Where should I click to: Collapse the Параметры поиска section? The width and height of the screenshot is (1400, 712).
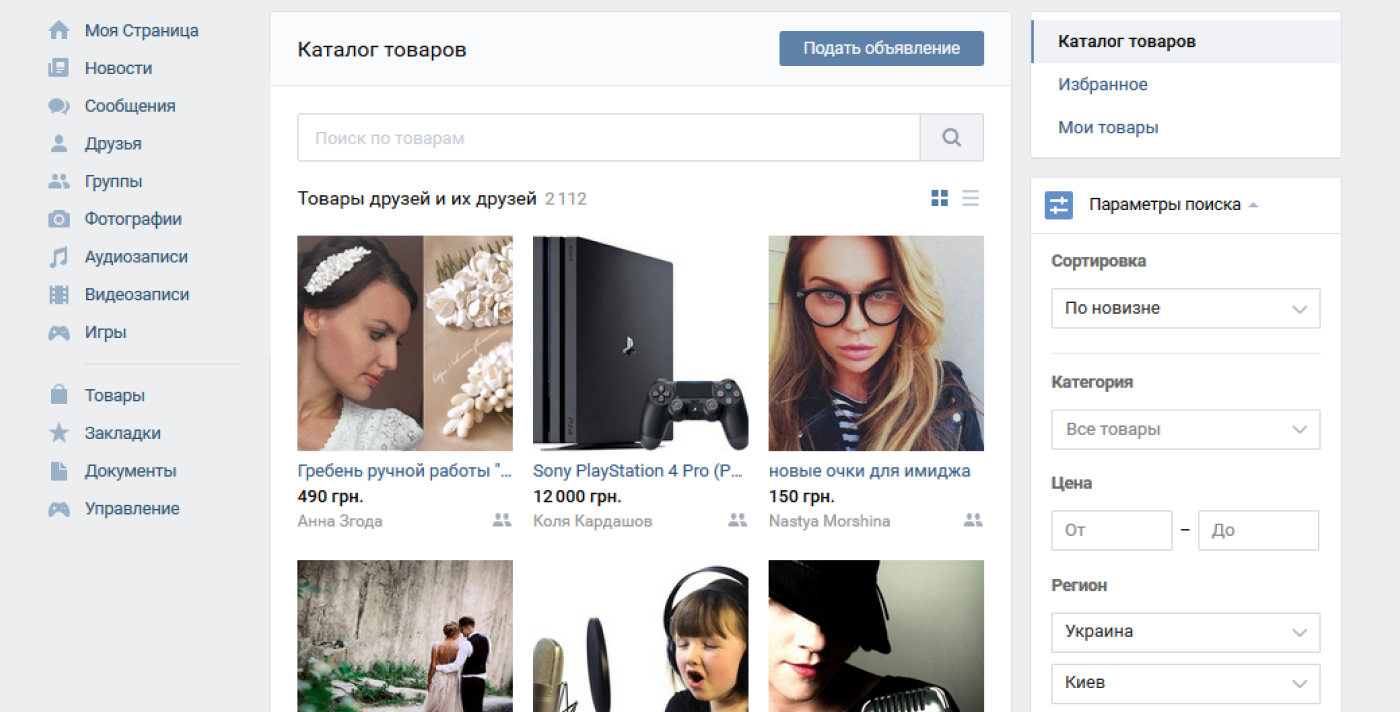(1173, 205)
